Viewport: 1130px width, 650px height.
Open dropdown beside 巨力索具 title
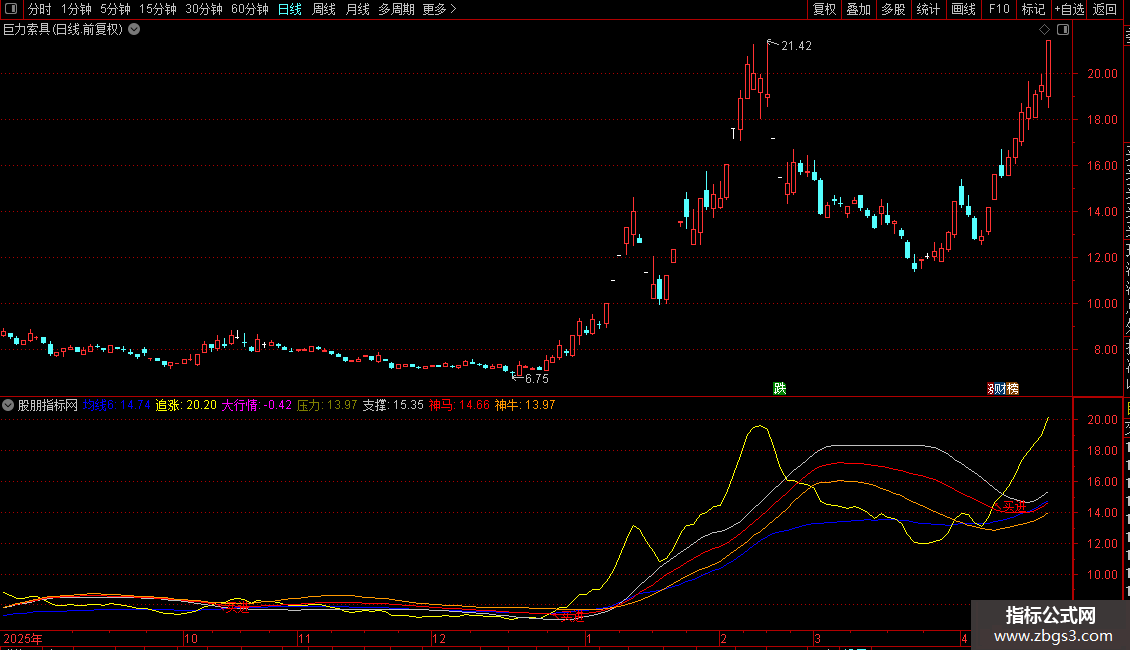[134, 30]
